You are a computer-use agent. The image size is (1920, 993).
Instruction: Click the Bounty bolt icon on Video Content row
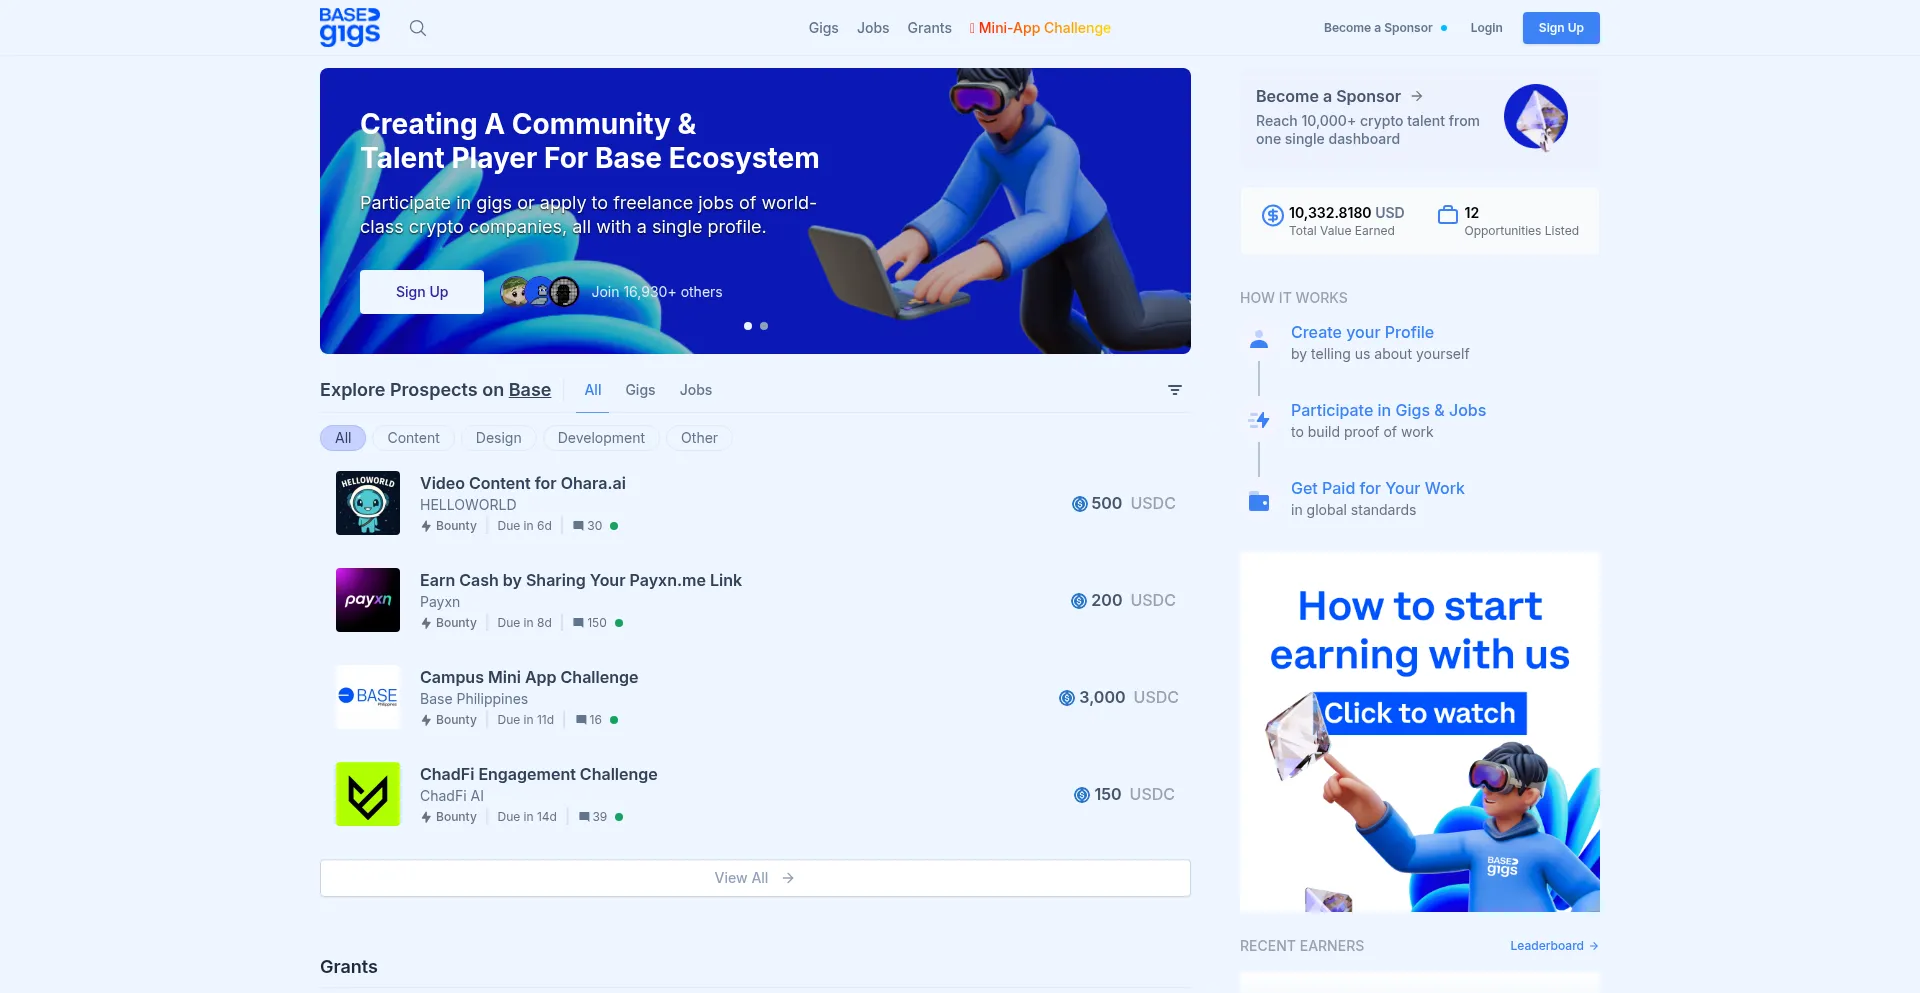click(426, 526)
